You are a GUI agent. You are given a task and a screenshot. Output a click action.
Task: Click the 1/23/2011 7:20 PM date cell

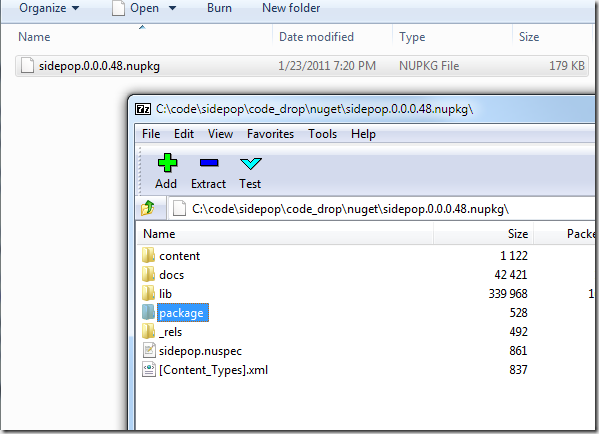pos(327,66)
